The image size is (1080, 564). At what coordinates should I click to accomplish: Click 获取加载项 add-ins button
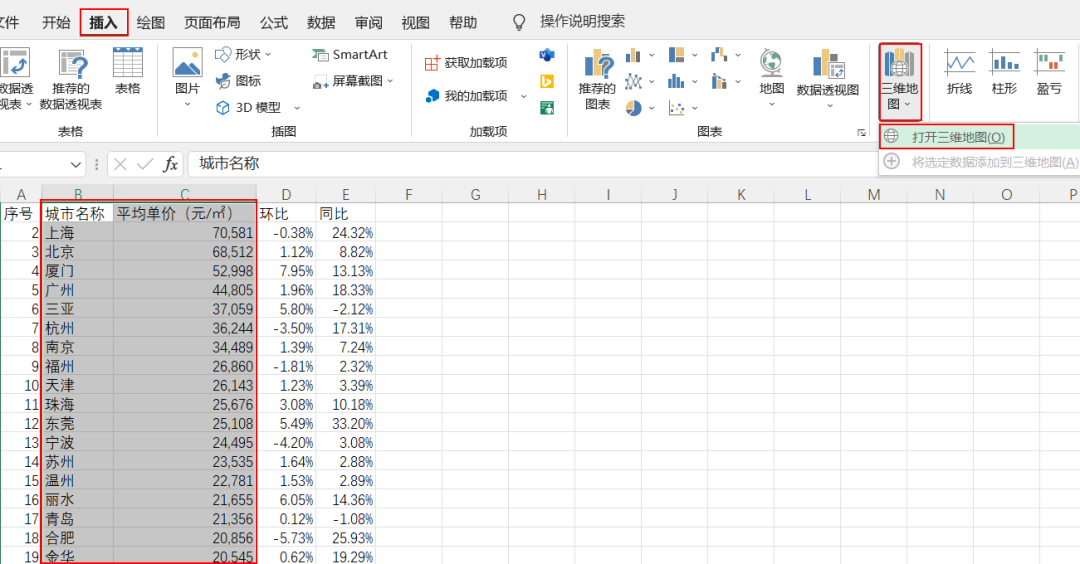[466, 63]
